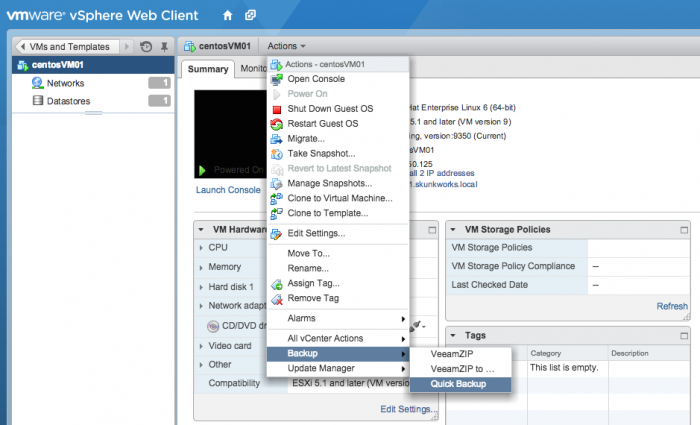The width and height of the screenshot is (700, 425).
Task: Maximize the VM Storage Policies panel
Action: click(684, 230)
